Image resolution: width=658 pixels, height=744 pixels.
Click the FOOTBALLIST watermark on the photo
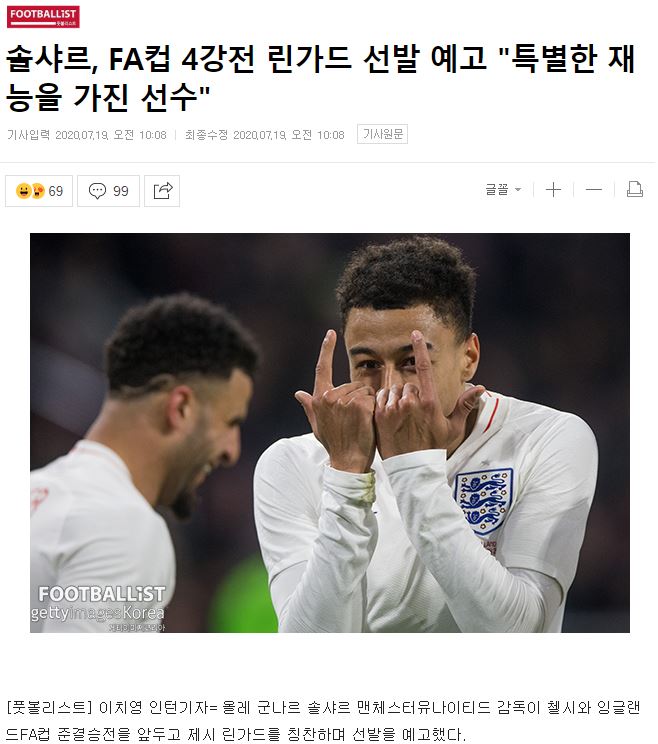click(102, 594)
